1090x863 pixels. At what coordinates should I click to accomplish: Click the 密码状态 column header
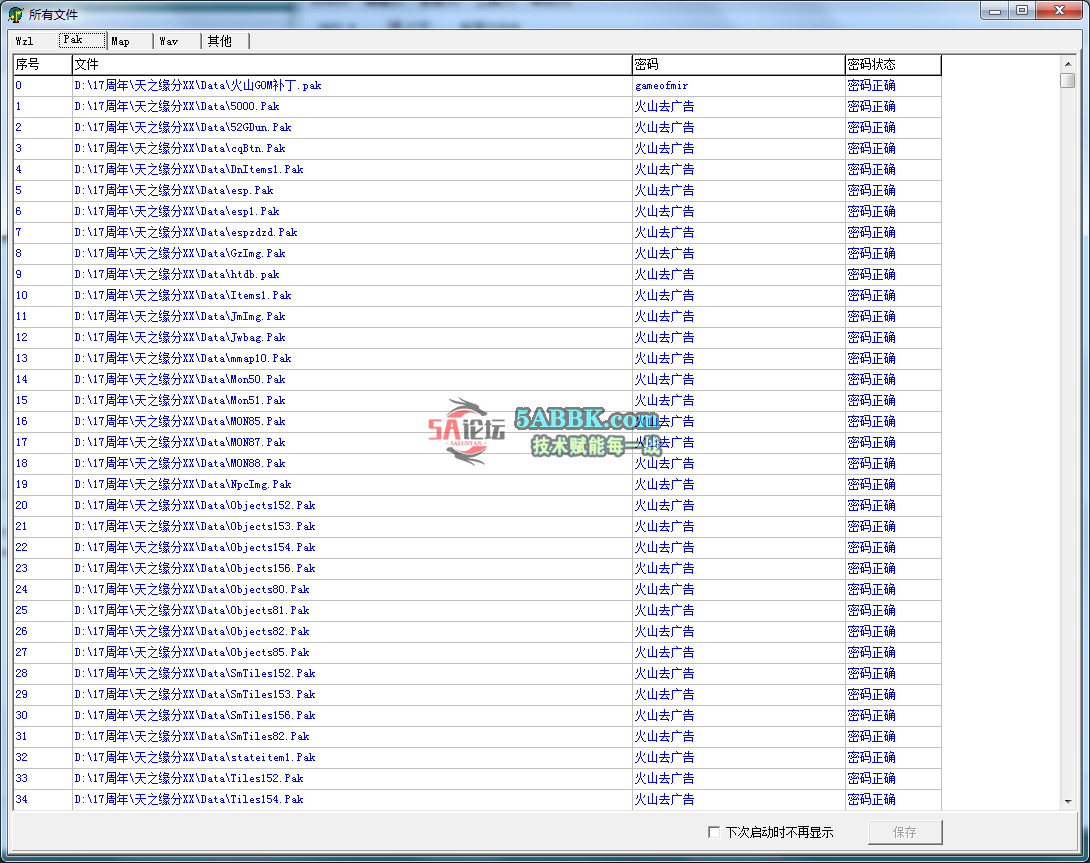pyautogui.click(x=893, y=65)
